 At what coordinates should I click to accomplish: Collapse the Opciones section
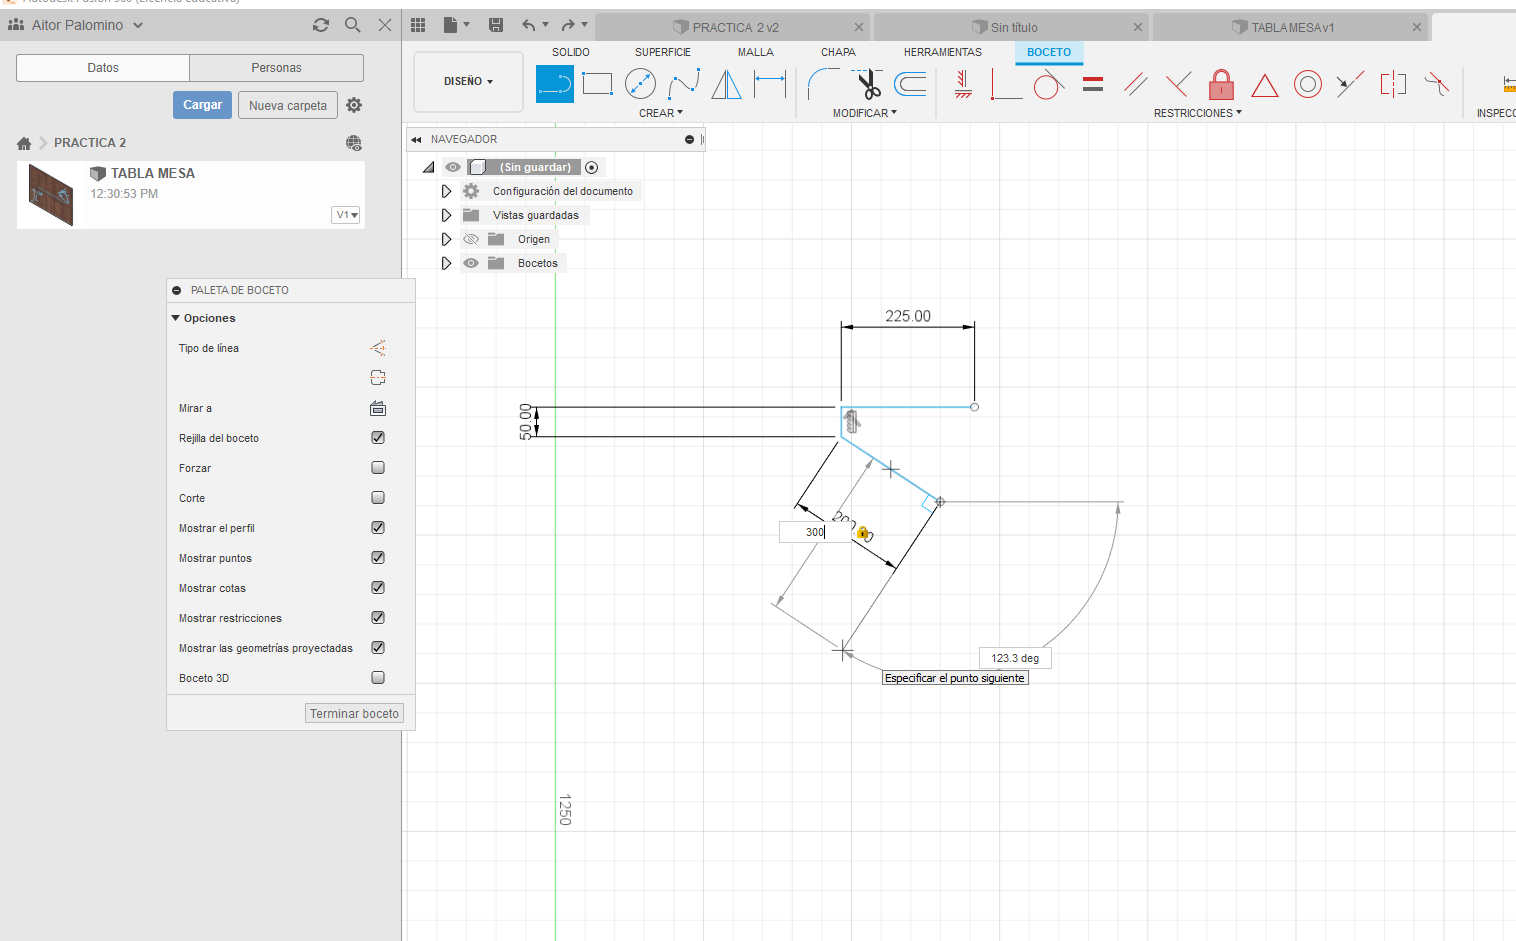coord(176,318)
